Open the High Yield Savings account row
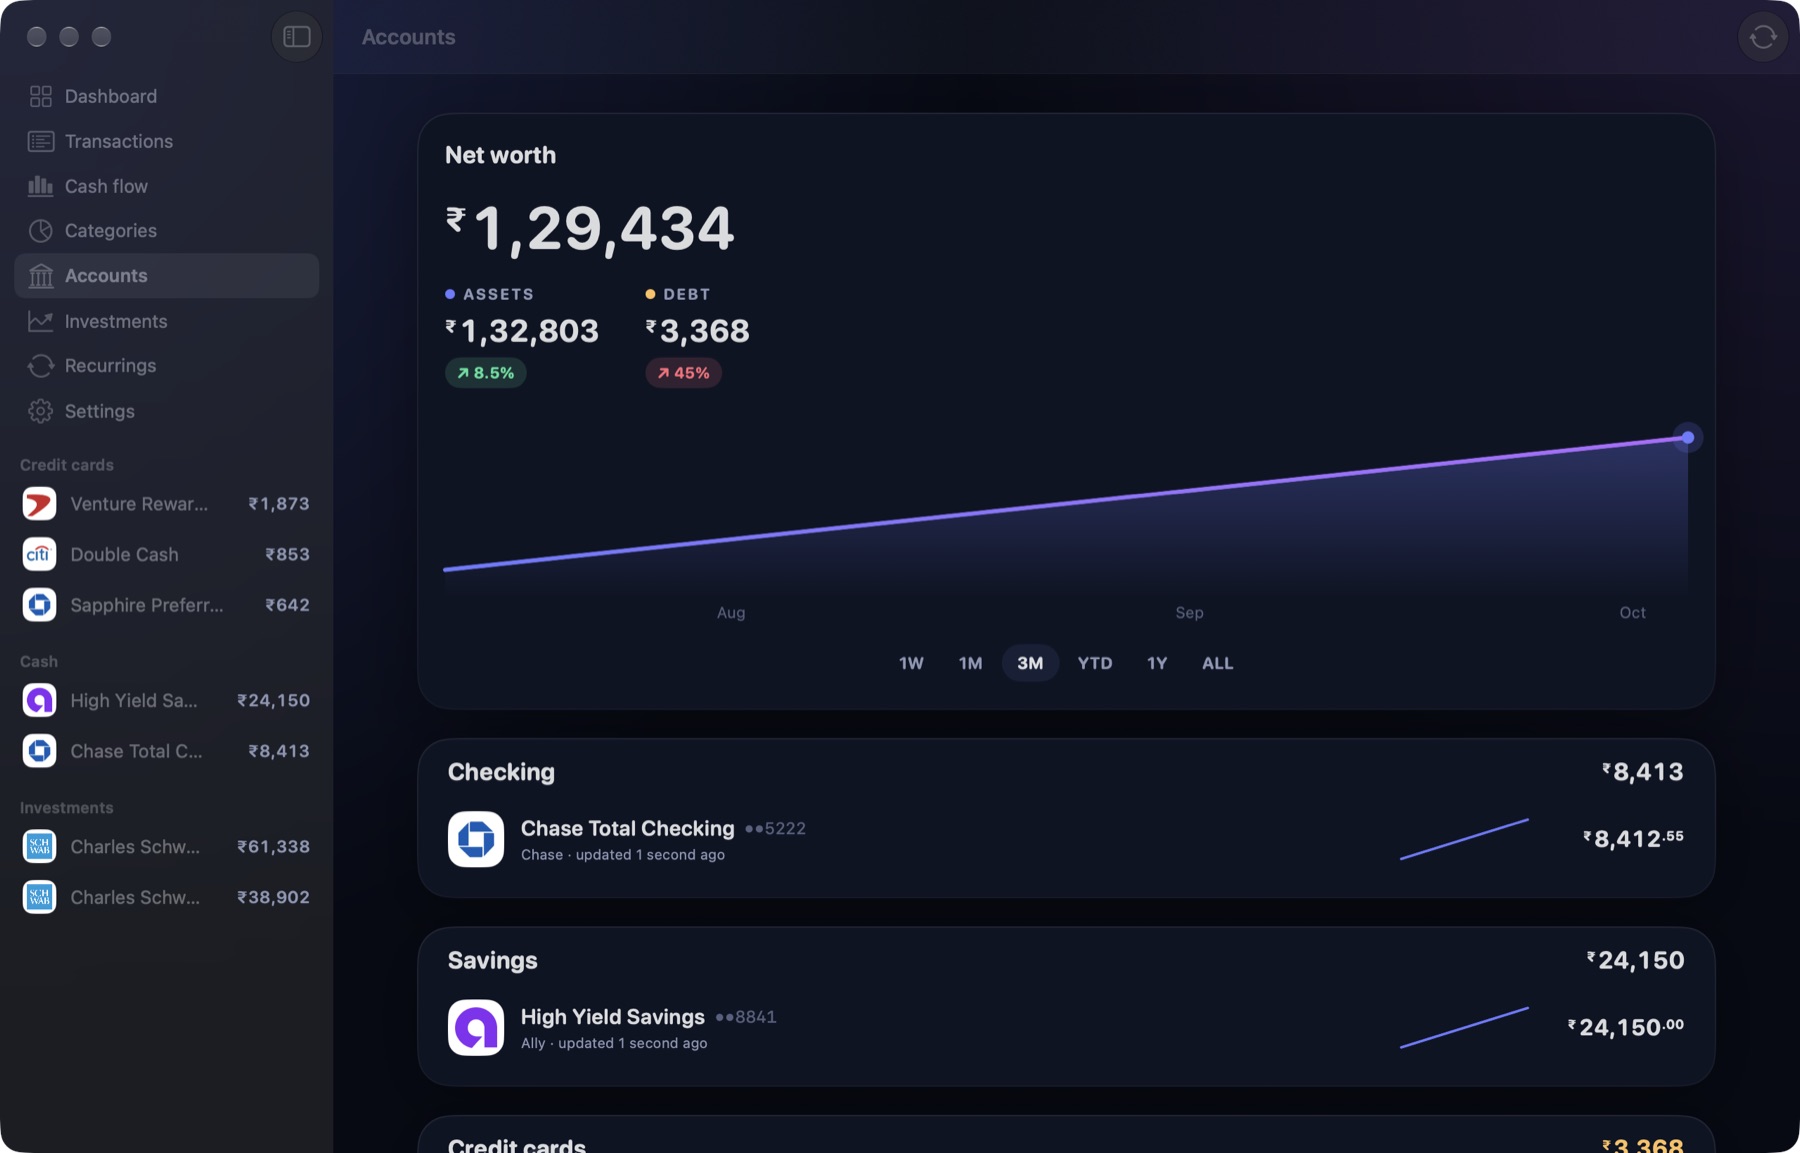This screenshot has height=1153, width=1800. (x=1066, y=1027)
